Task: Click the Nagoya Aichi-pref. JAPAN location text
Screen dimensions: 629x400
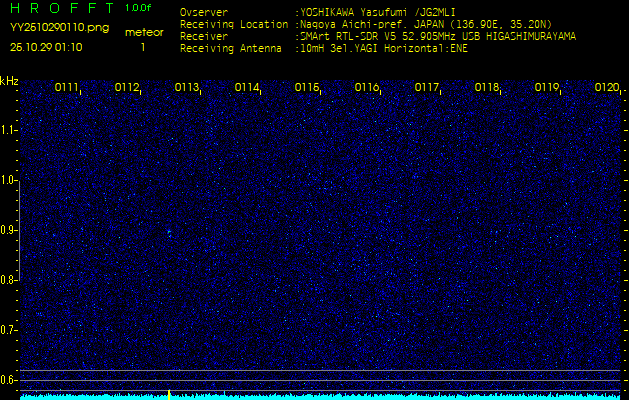Action: (x=426, y=24)
